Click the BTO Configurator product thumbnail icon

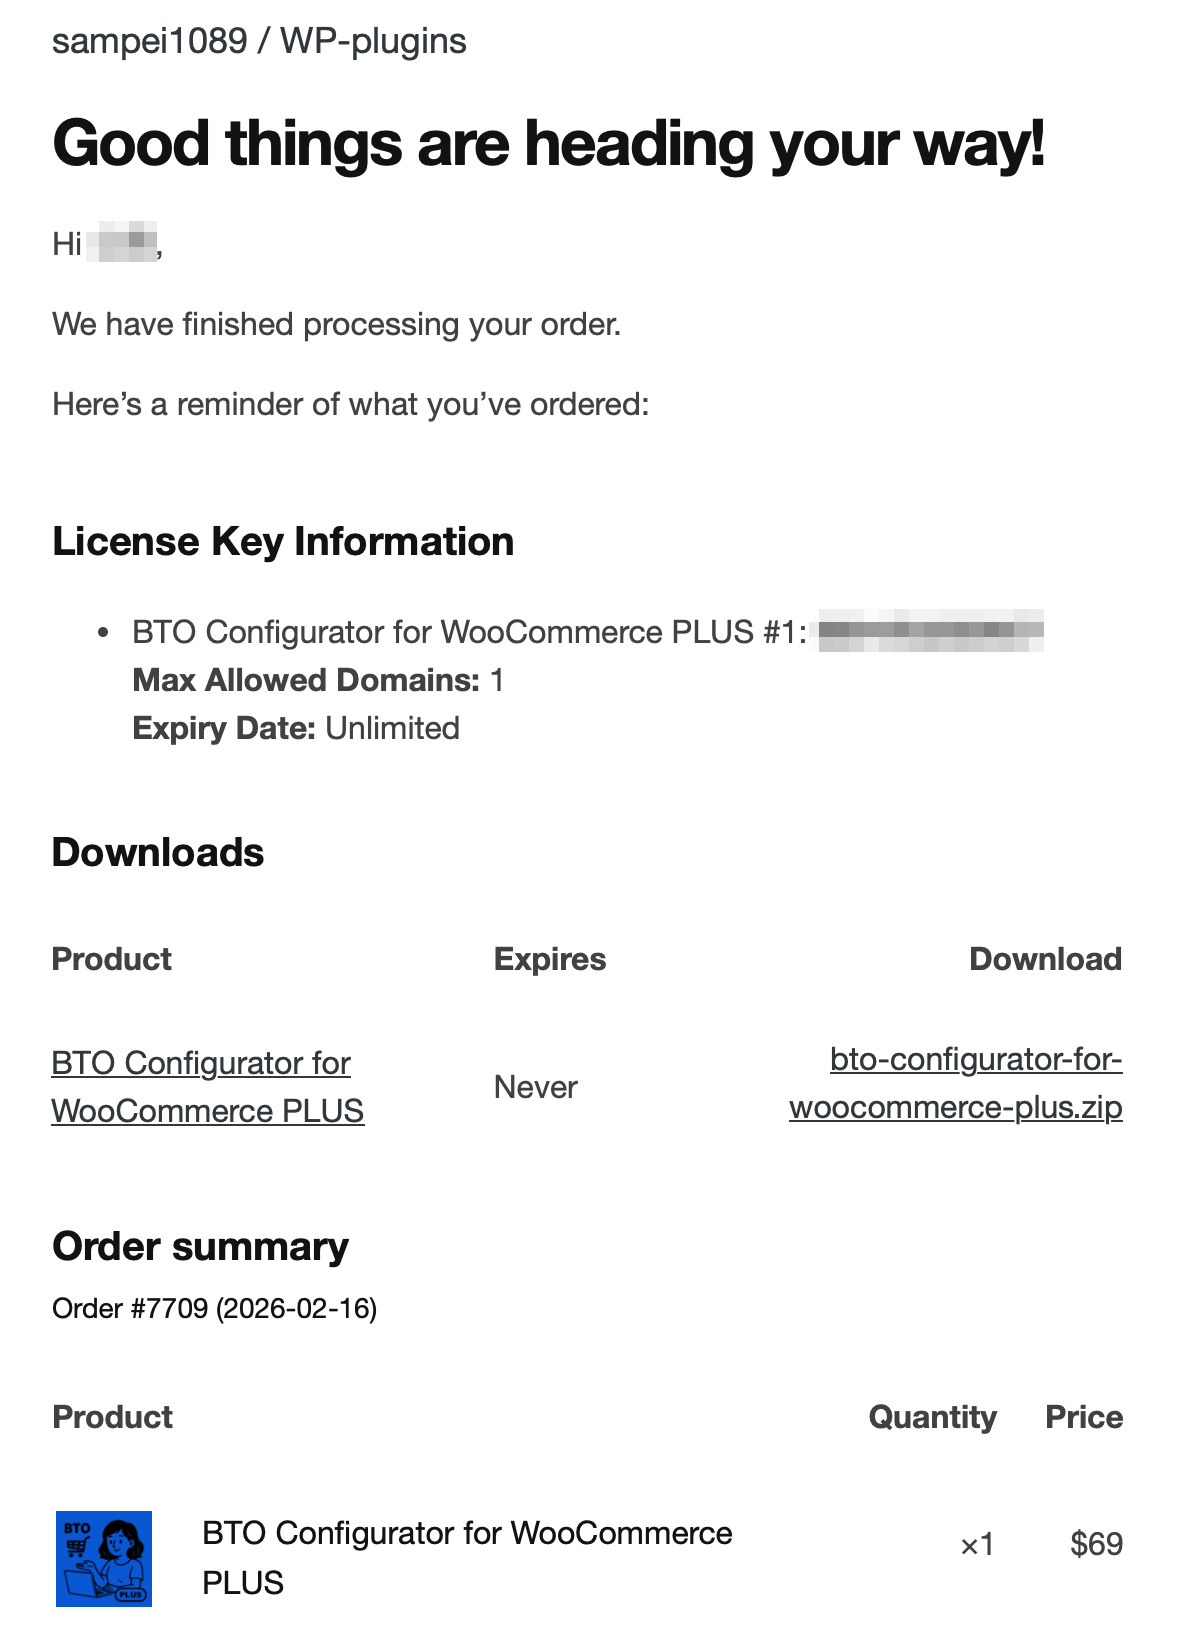click(104, 1558)
